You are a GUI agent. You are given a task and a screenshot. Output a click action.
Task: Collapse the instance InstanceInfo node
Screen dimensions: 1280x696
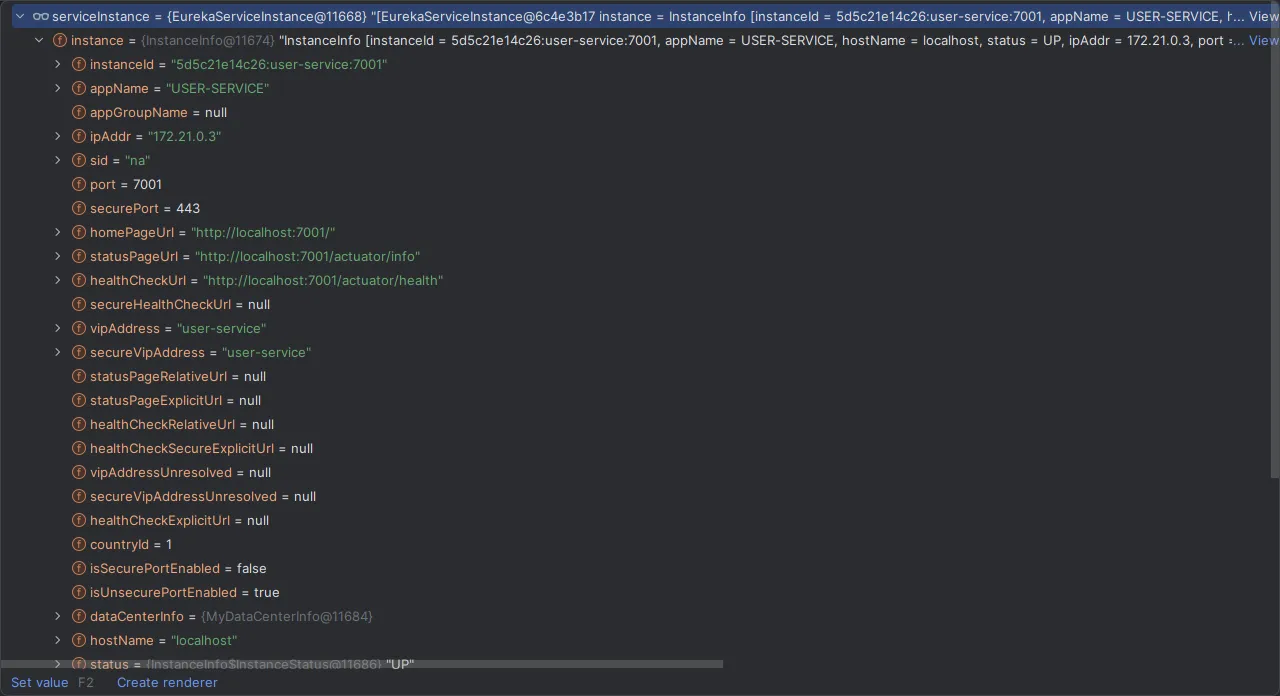click(39, 40)
